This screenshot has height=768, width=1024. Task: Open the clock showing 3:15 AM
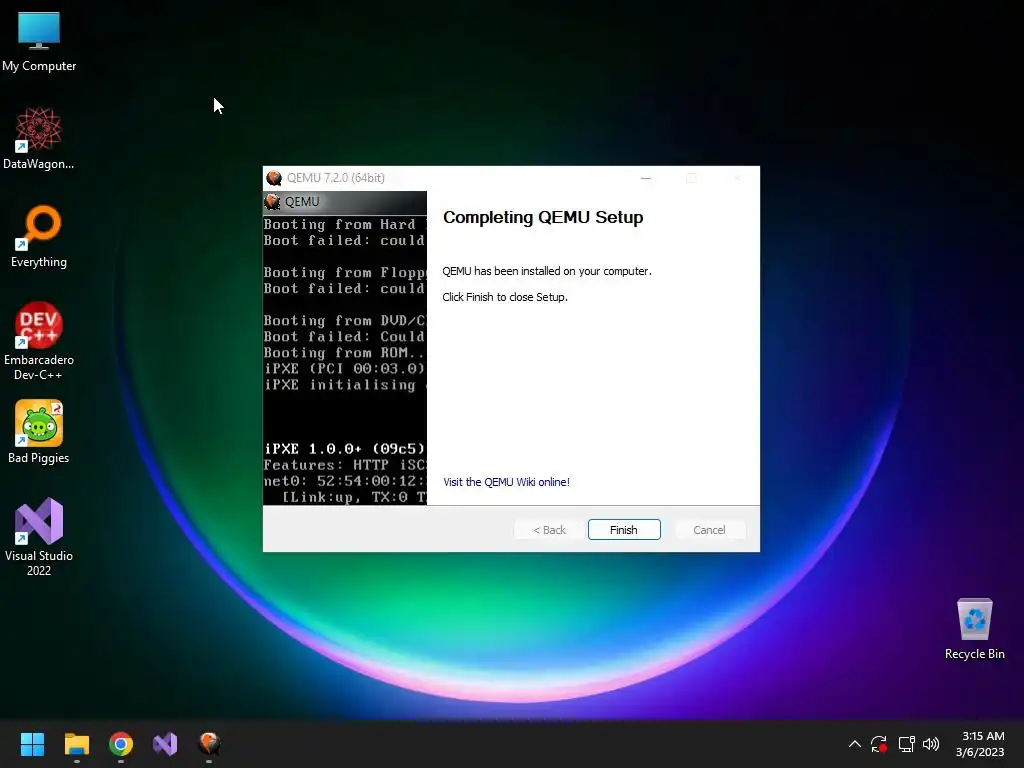pos(980,744)
